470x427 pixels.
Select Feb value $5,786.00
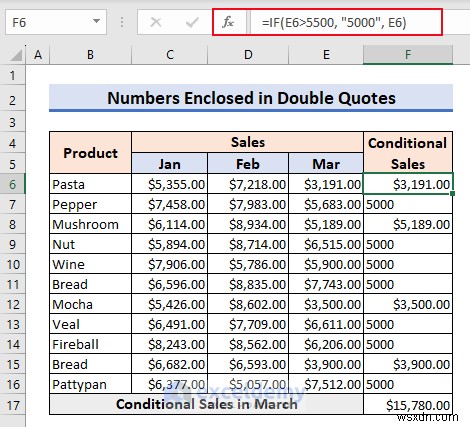click(x=248, y=264)
